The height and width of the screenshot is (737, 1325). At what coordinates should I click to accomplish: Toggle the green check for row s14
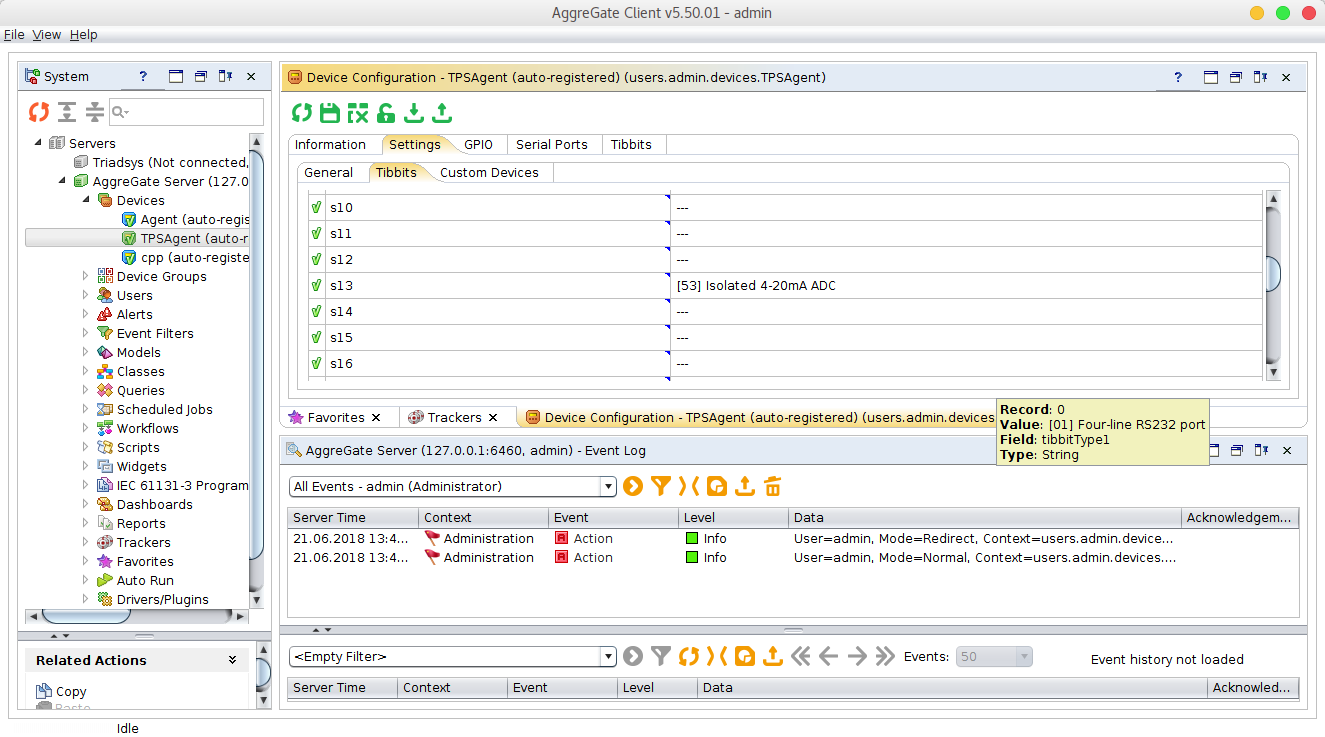coord(317,311)
